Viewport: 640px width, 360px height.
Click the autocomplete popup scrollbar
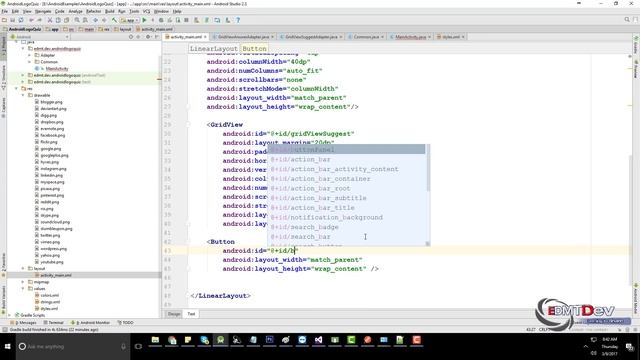click(x=428, y=168)
